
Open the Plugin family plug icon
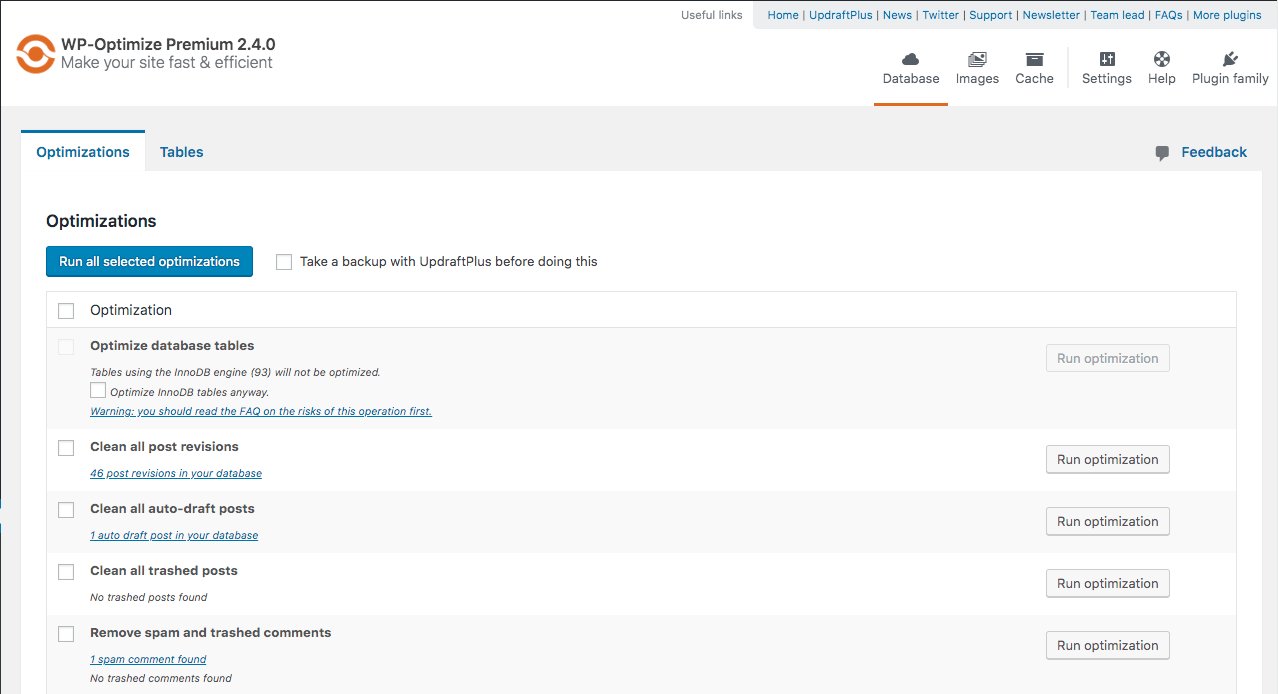tap(1230, 59)
